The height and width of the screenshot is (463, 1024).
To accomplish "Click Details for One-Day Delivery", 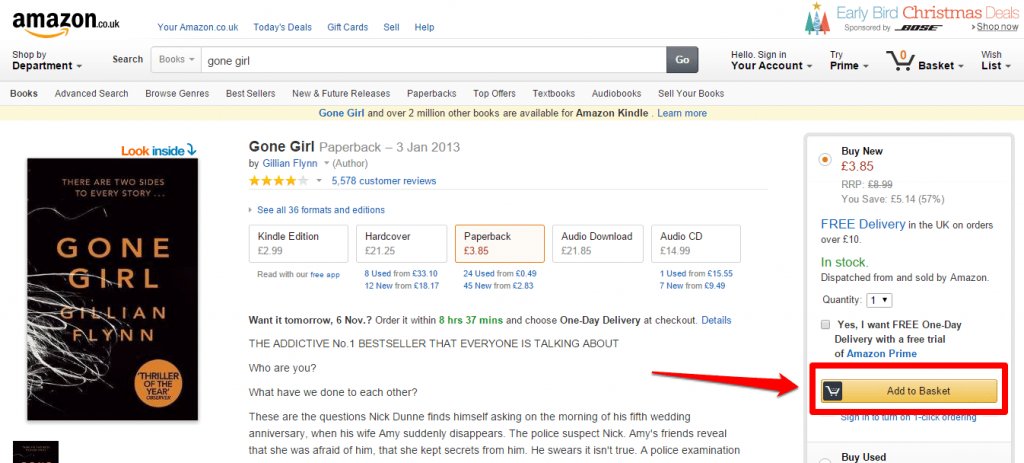I will coord(716,321).
